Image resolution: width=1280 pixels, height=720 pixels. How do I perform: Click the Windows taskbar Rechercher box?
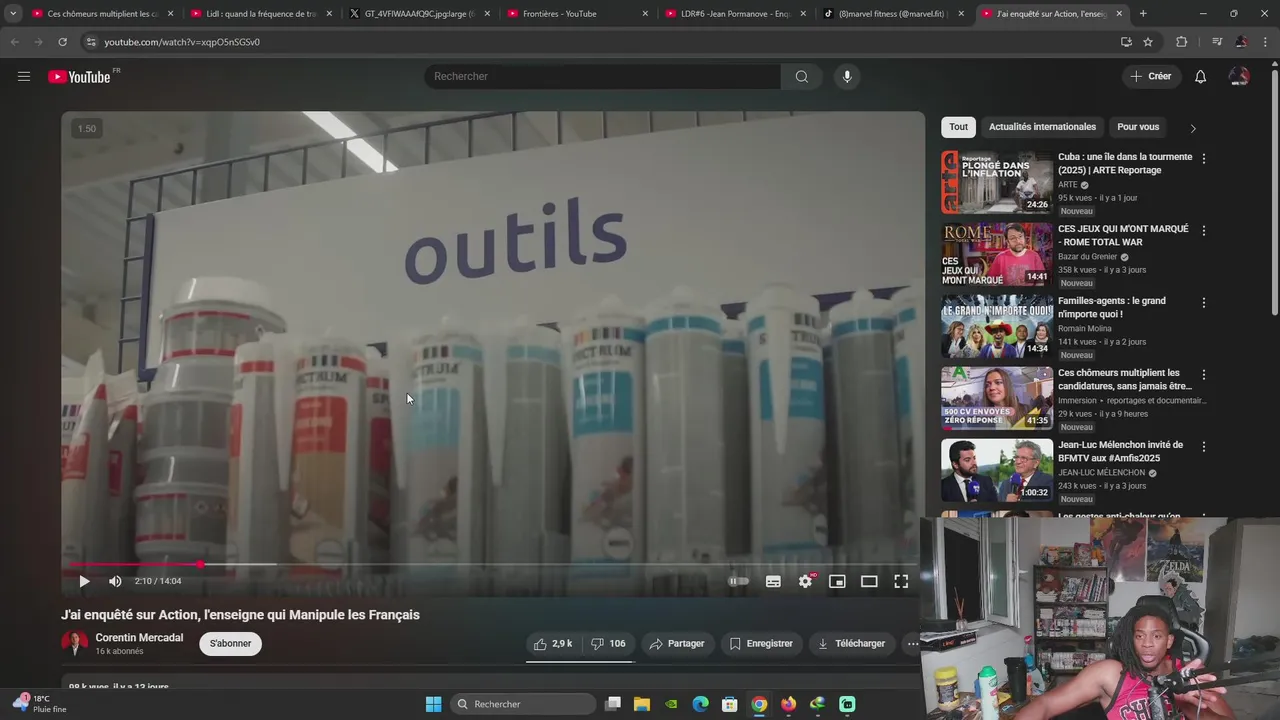pos(522,704)
